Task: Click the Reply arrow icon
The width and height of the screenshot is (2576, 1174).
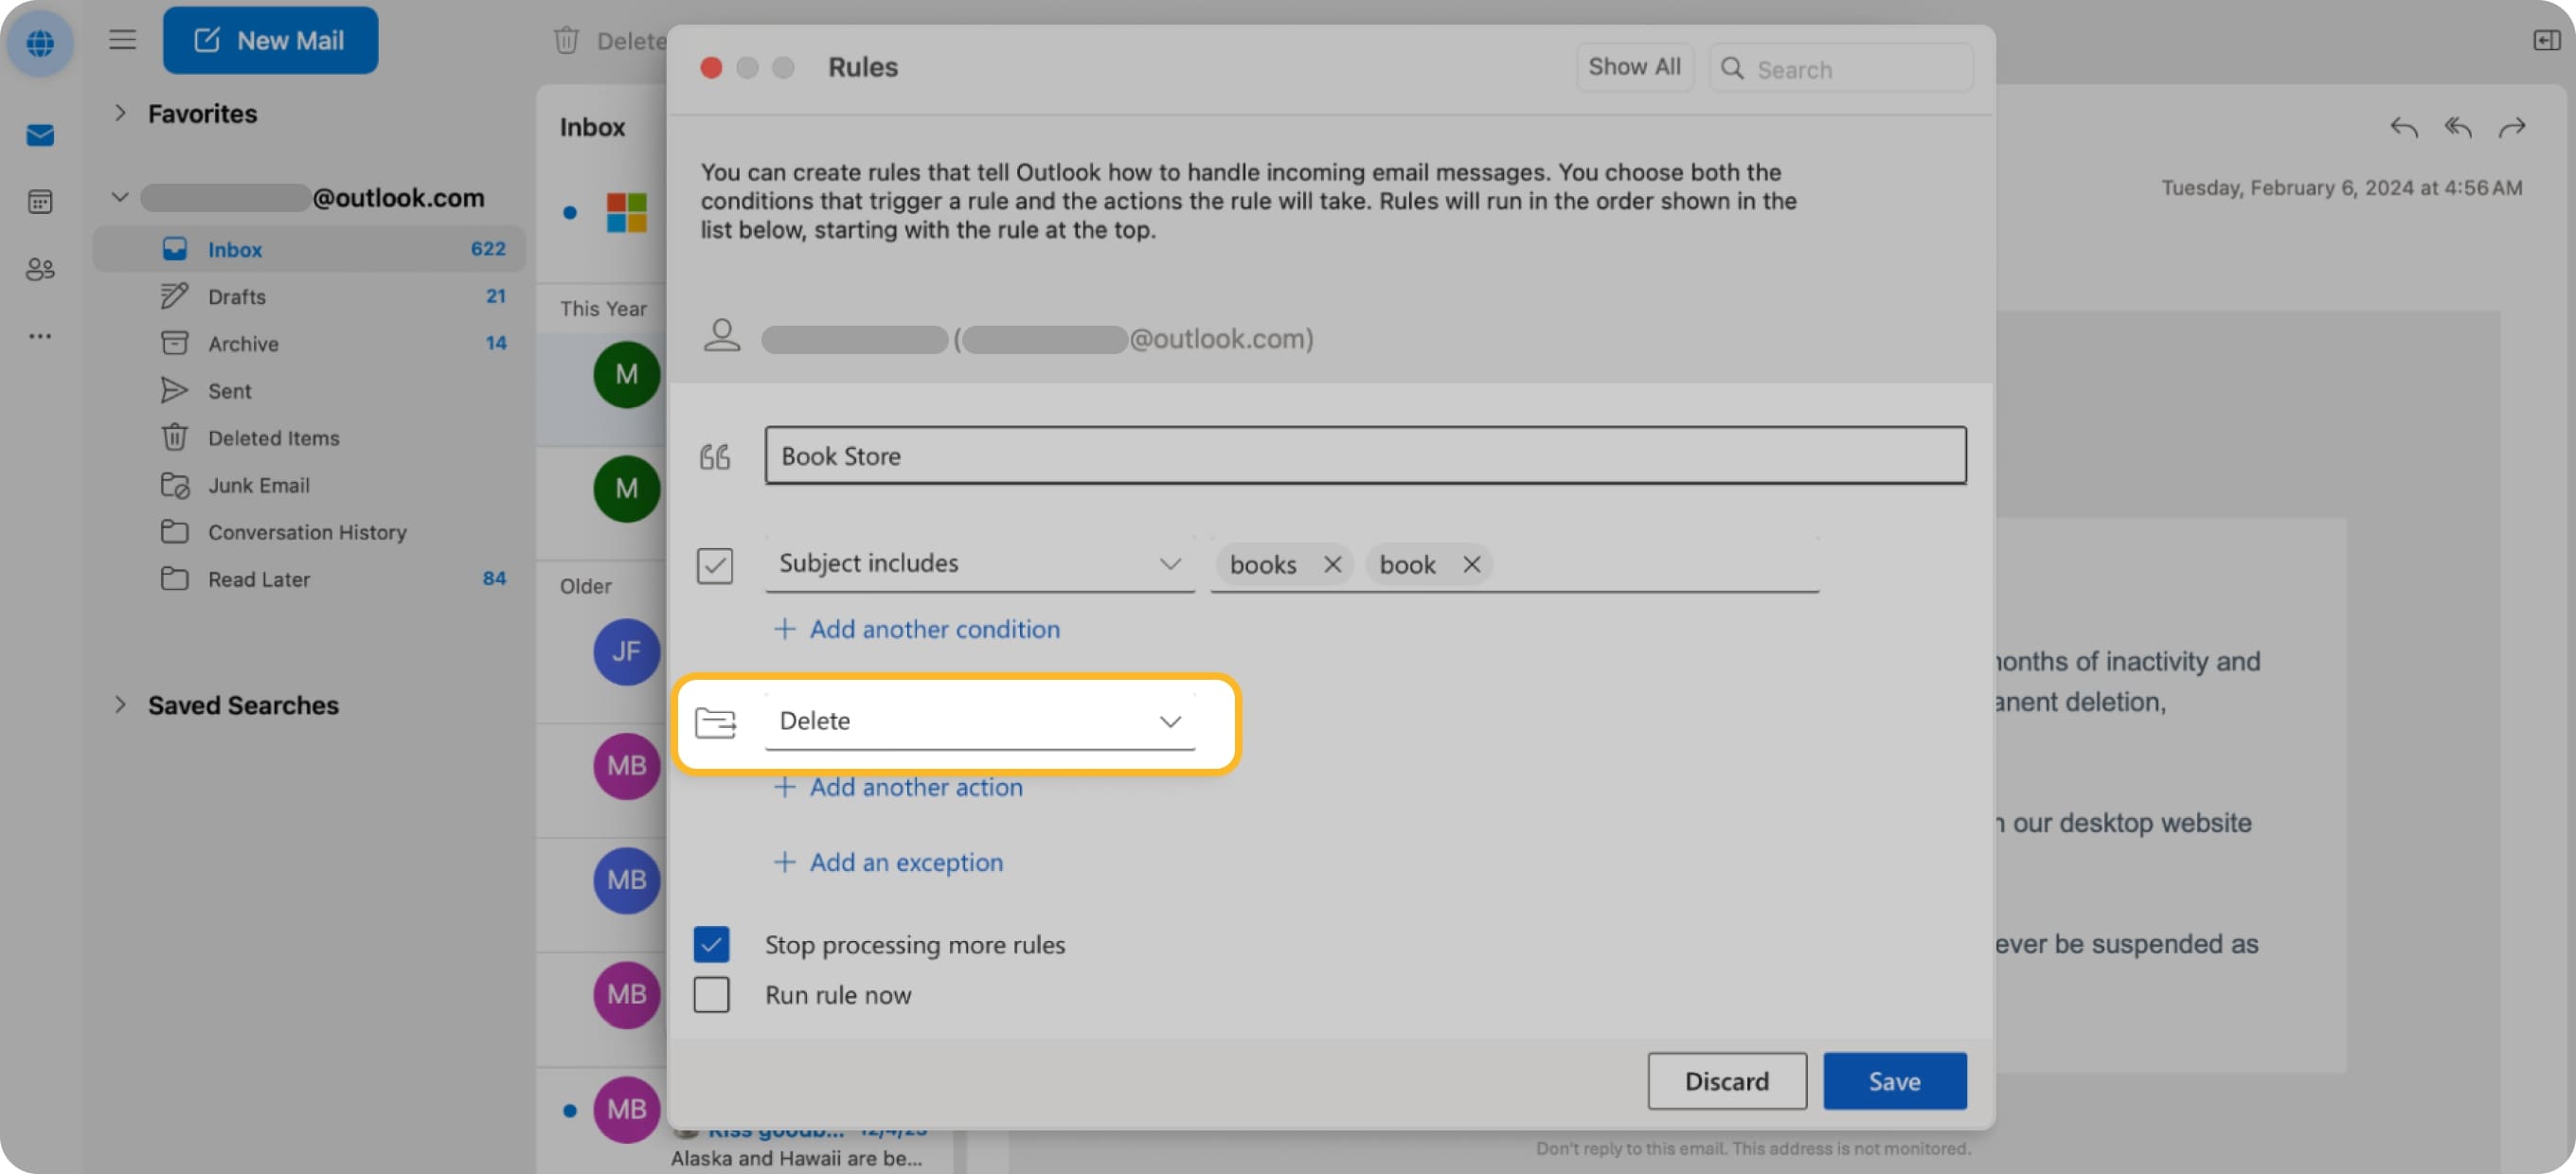Action: pos(2404,127)
